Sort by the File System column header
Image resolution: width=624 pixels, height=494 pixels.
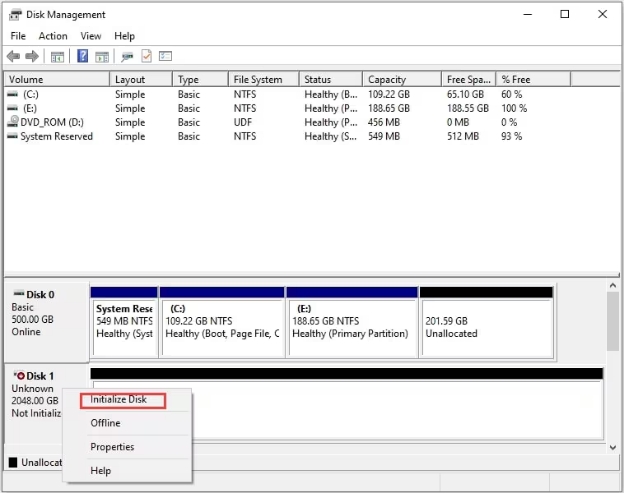point(257,80)
